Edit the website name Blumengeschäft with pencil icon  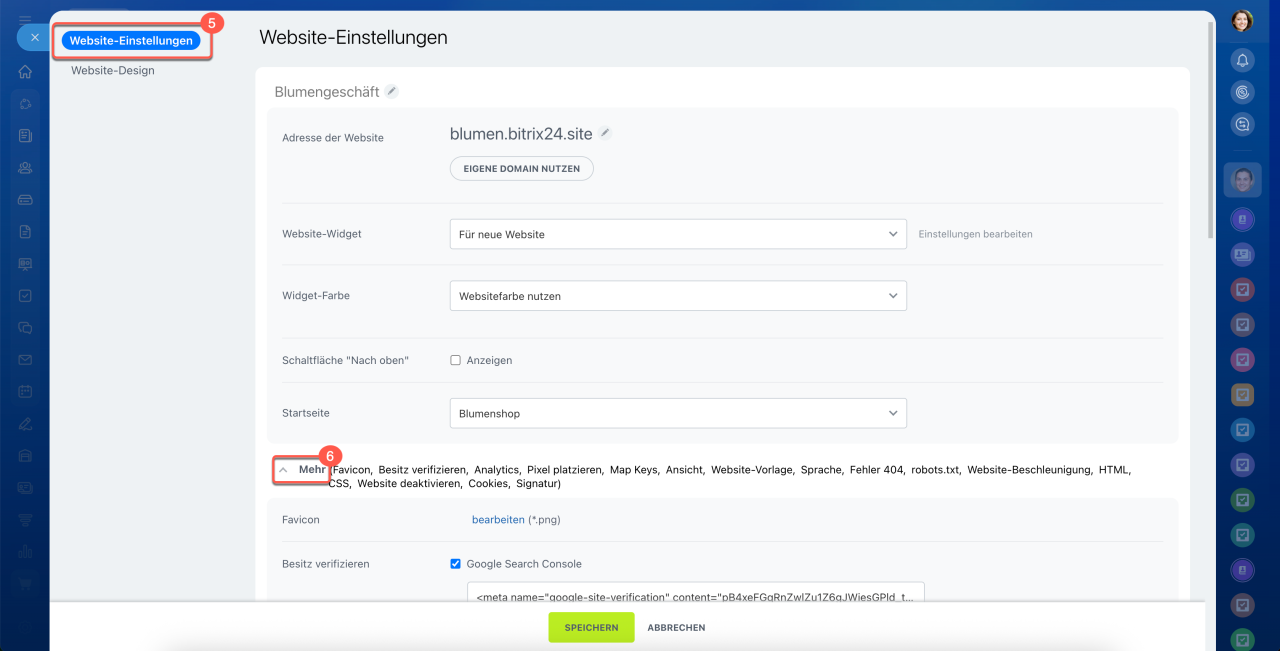point(392,91)
